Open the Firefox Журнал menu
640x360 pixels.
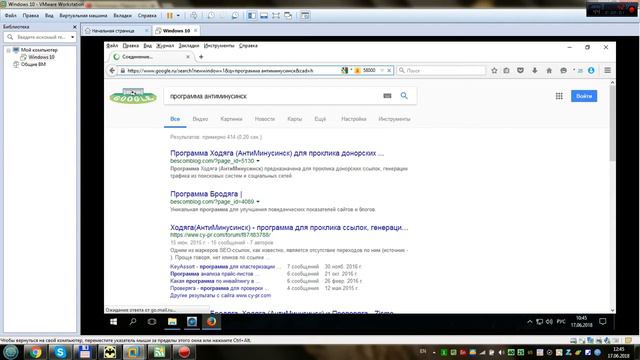165,46
